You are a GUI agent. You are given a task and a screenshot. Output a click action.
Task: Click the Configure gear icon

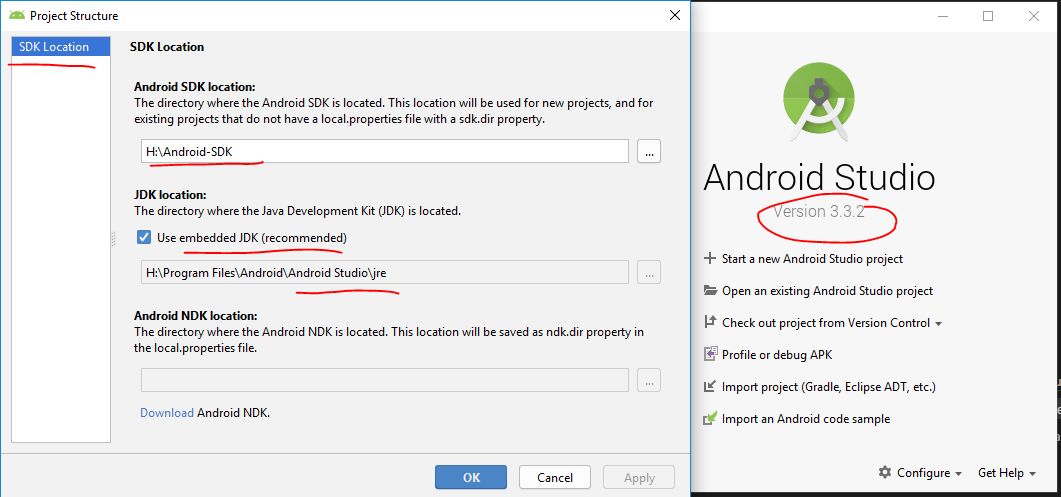click(884, 473)
